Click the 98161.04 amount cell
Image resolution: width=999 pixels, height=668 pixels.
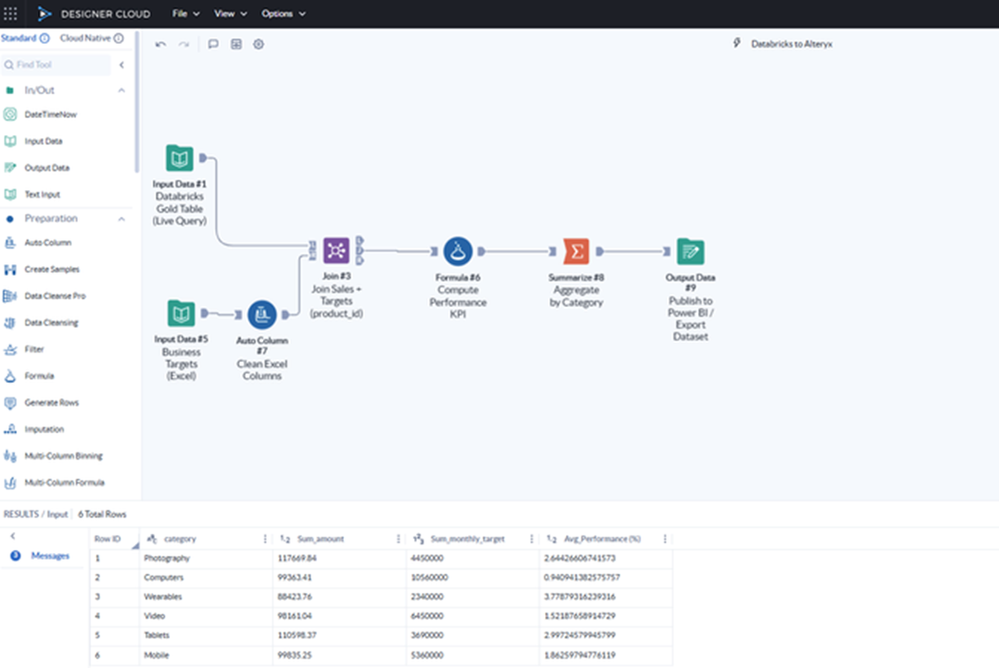pyautogui.click(x=340, y=616)
